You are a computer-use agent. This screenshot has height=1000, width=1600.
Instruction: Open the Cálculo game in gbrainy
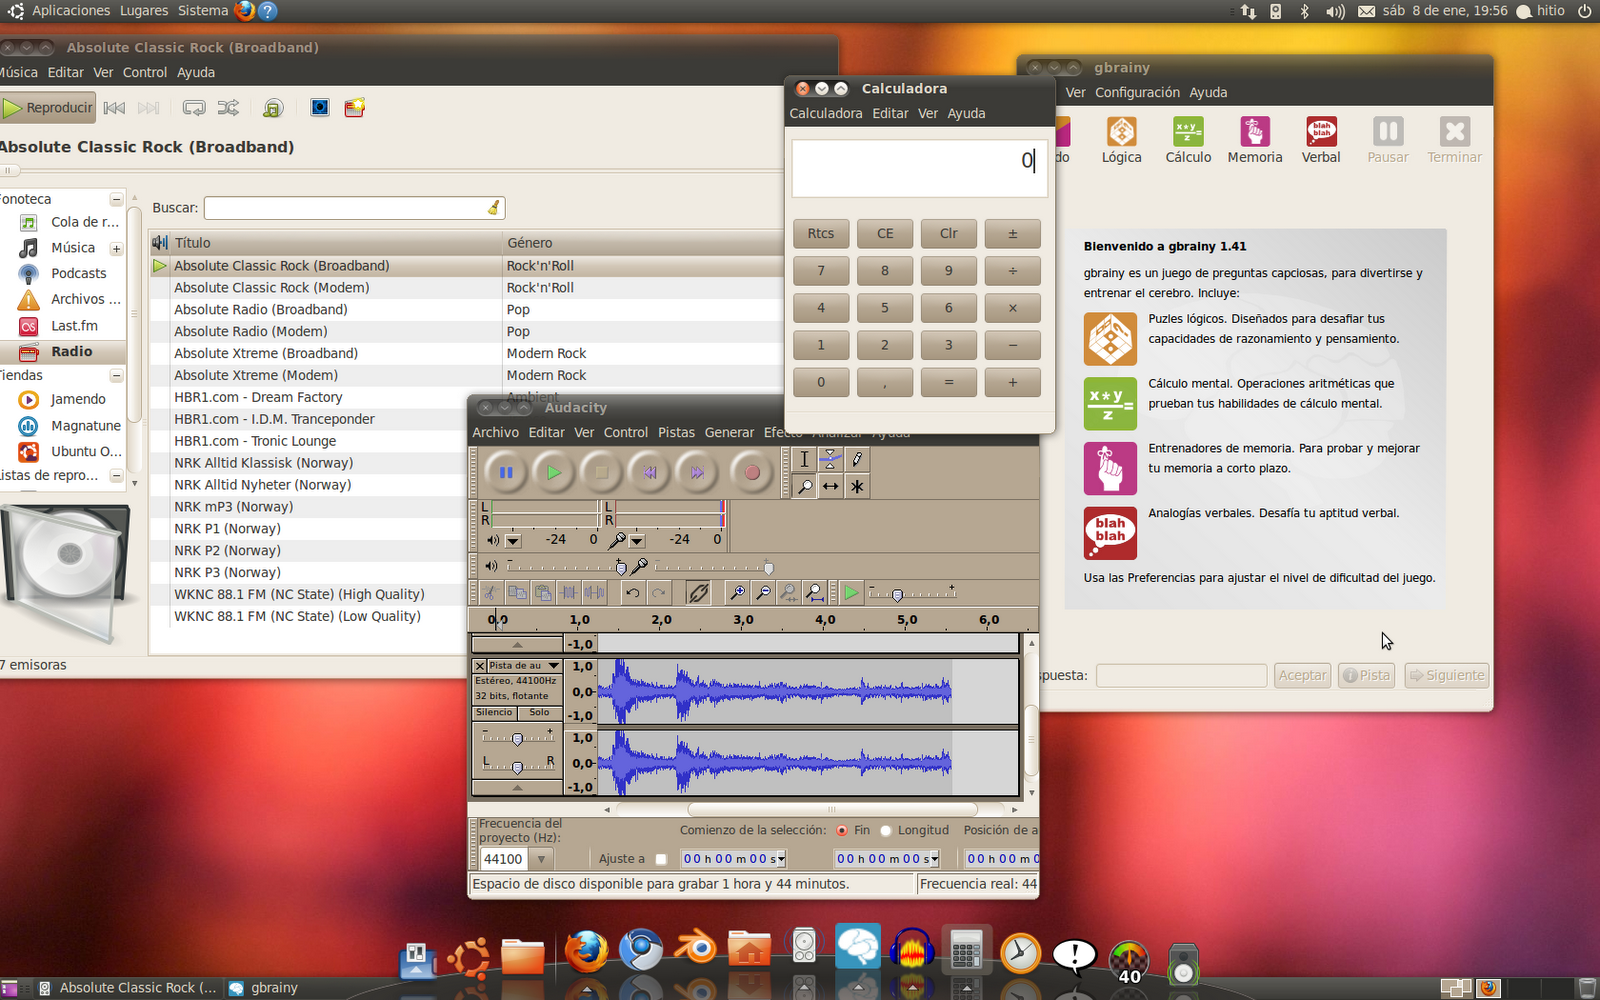click(x=1188, y=140)
